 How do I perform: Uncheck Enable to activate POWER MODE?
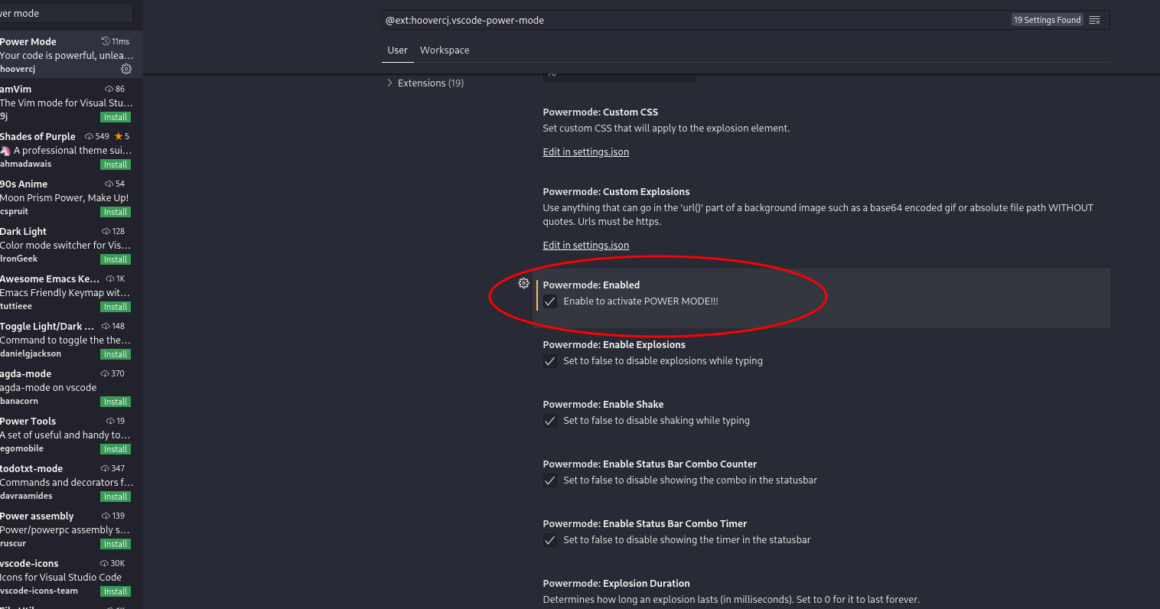549,301
